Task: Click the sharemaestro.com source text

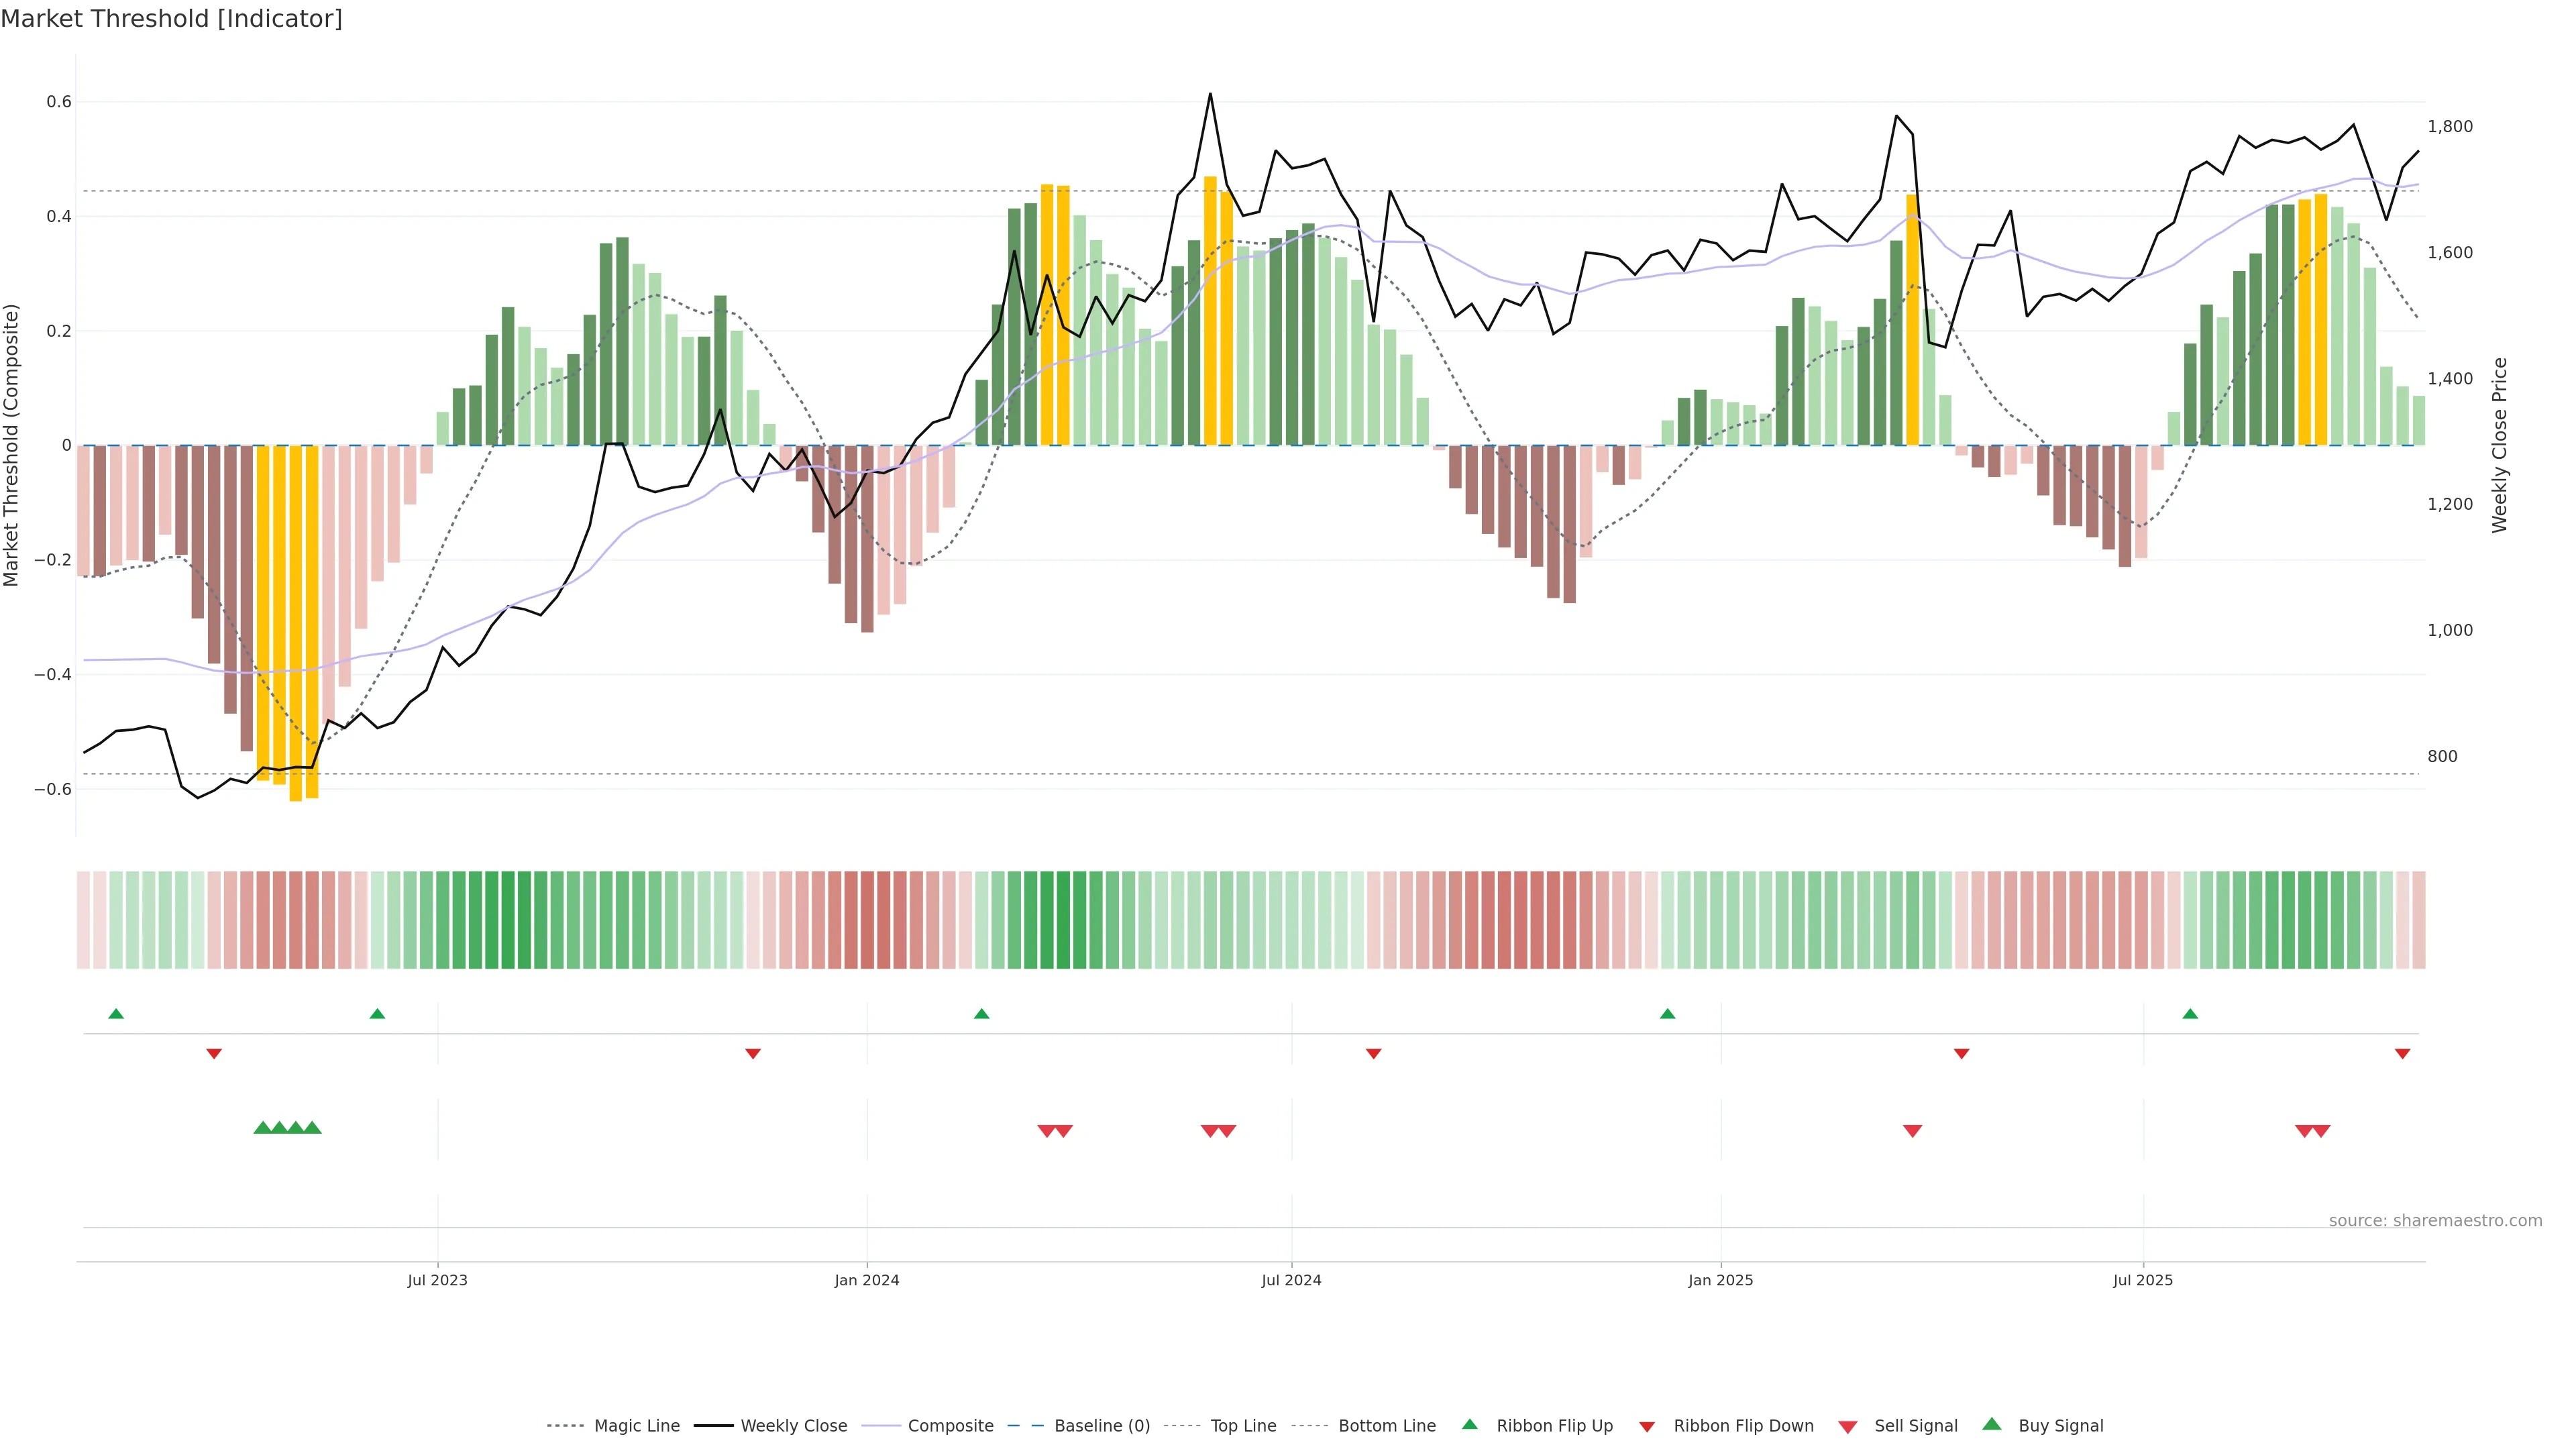Action: 2435,1221
